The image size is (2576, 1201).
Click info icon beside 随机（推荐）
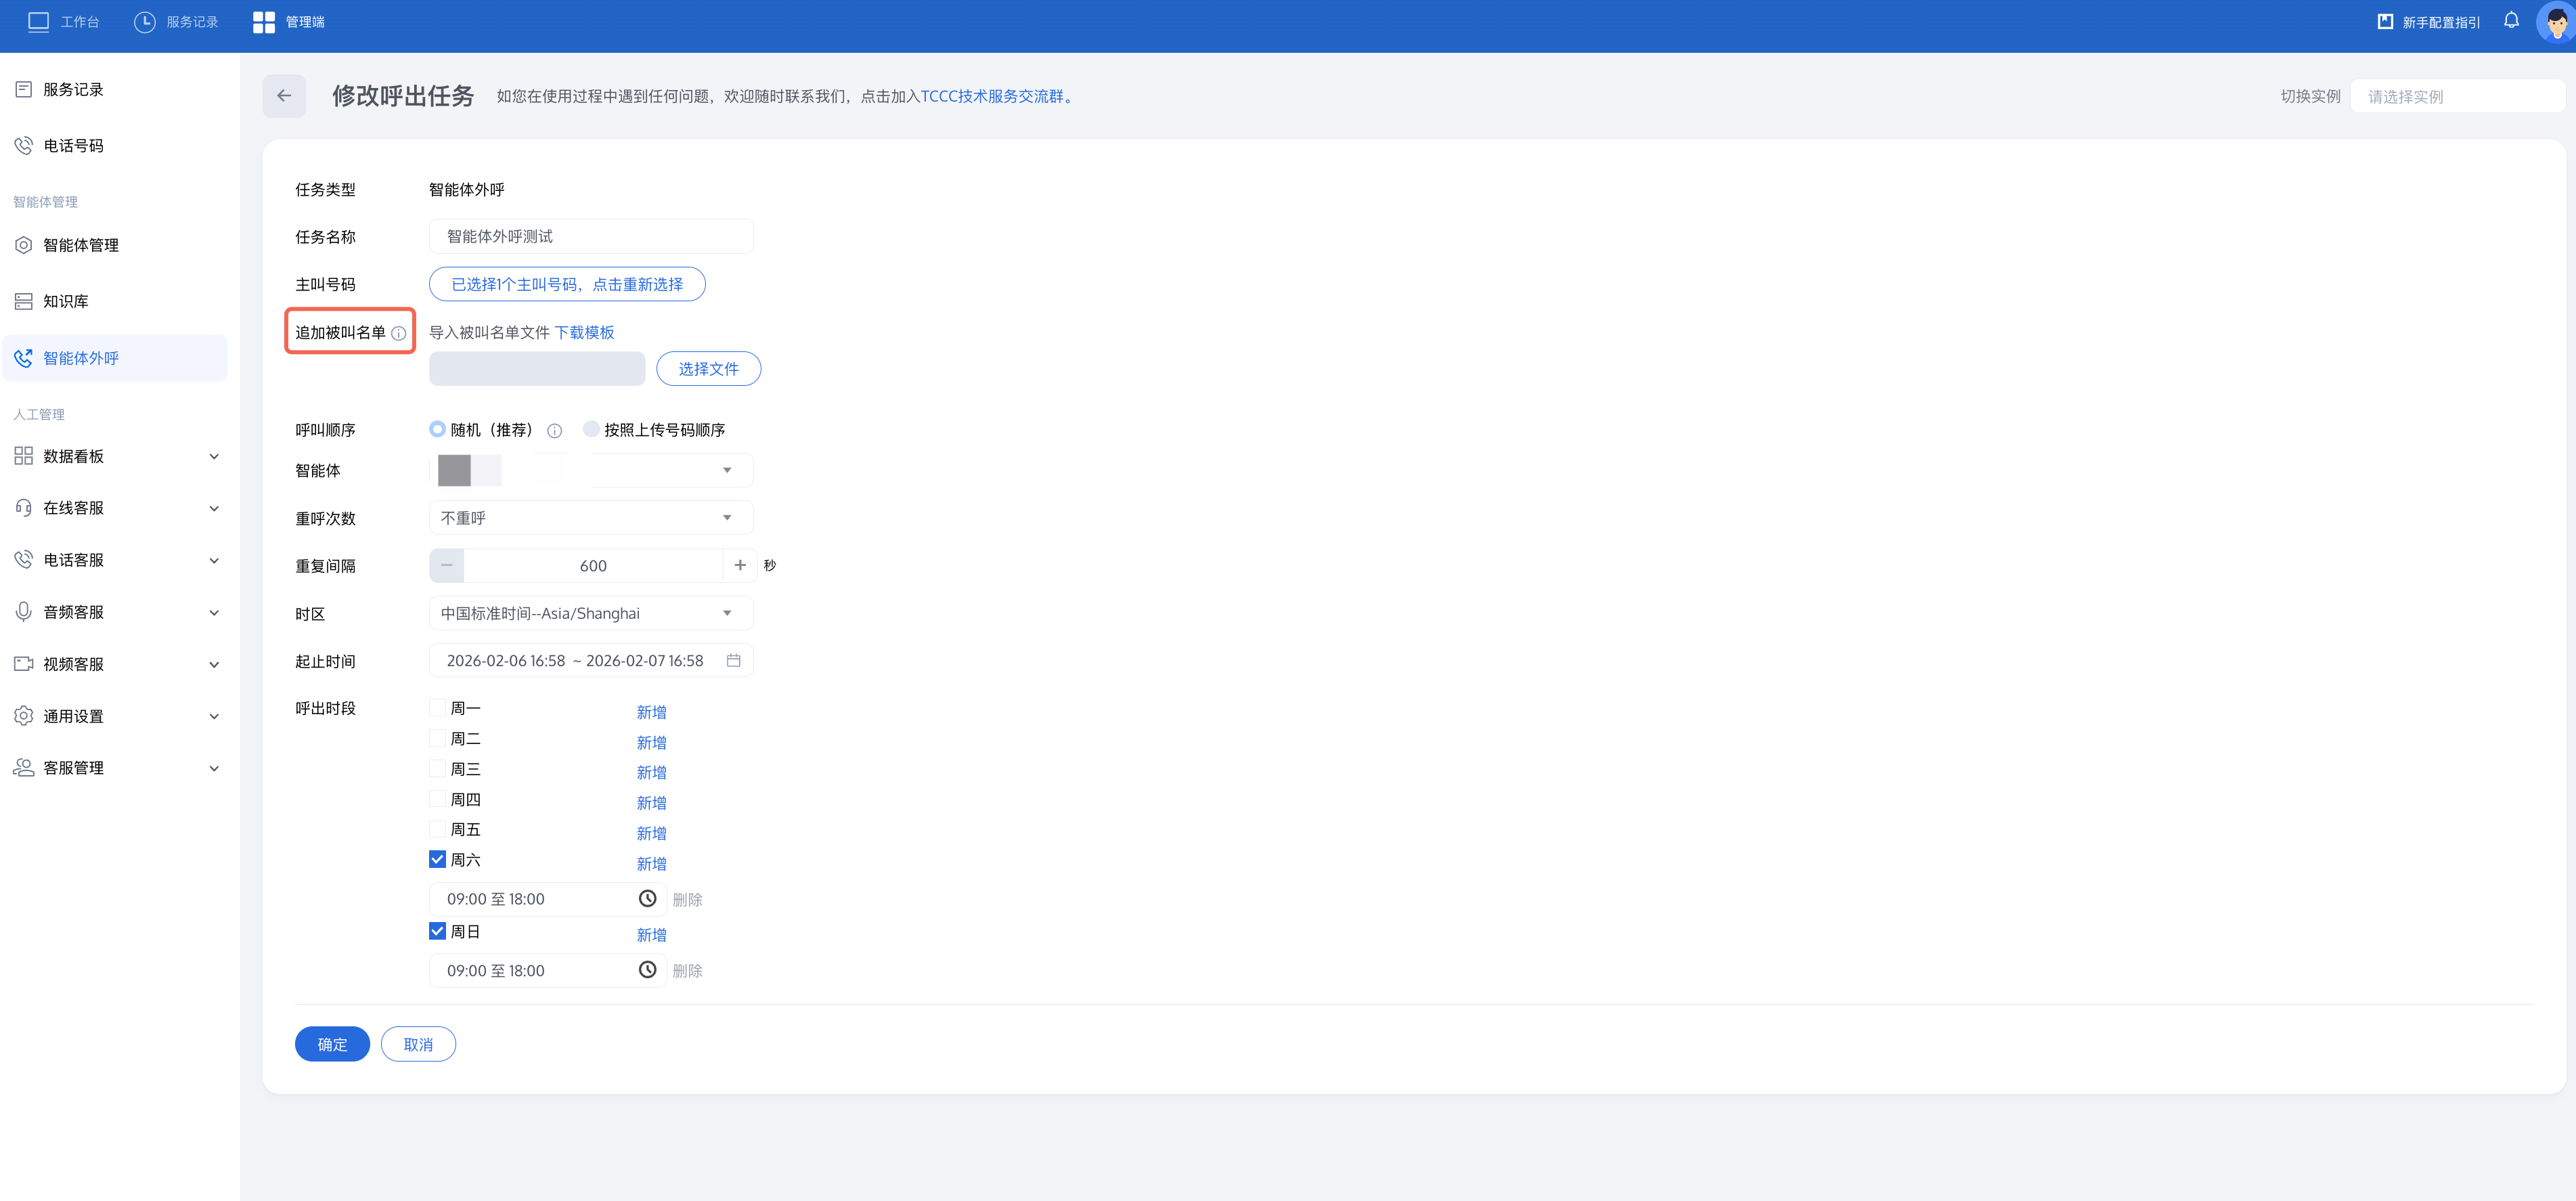554,431
